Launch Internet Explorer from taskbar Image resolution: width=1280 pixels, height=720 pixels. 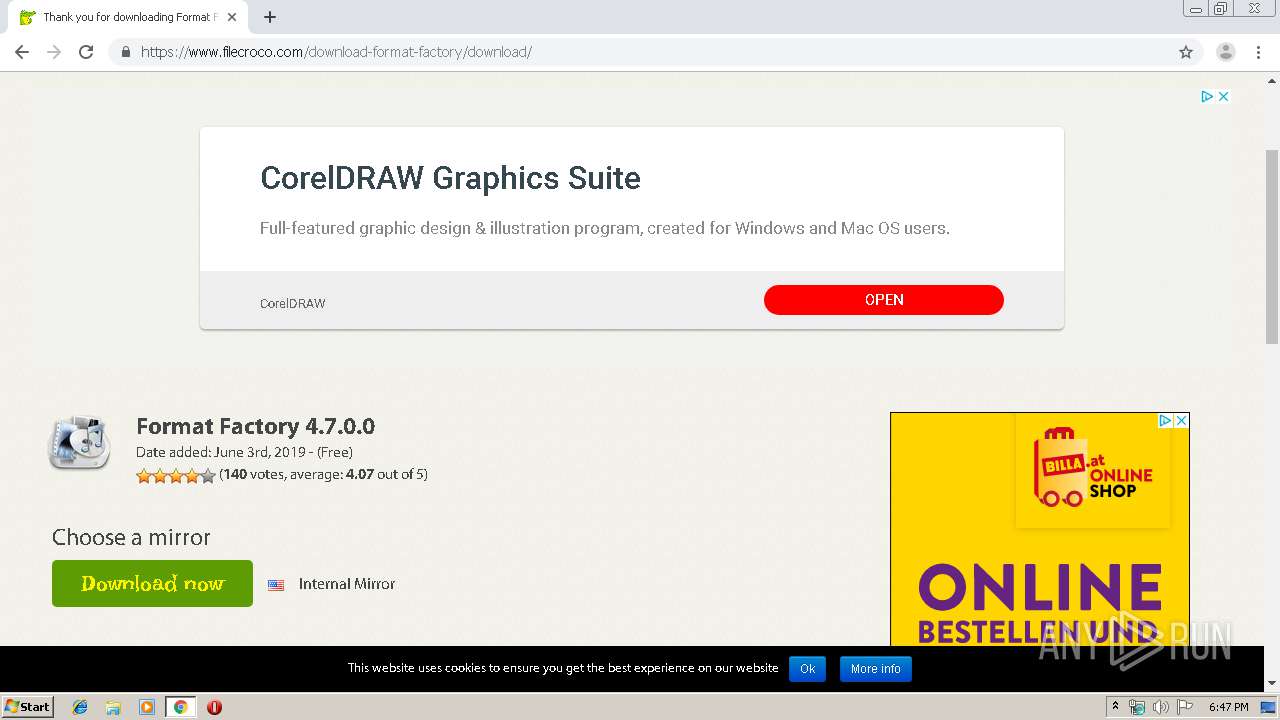tap(80, 707)
